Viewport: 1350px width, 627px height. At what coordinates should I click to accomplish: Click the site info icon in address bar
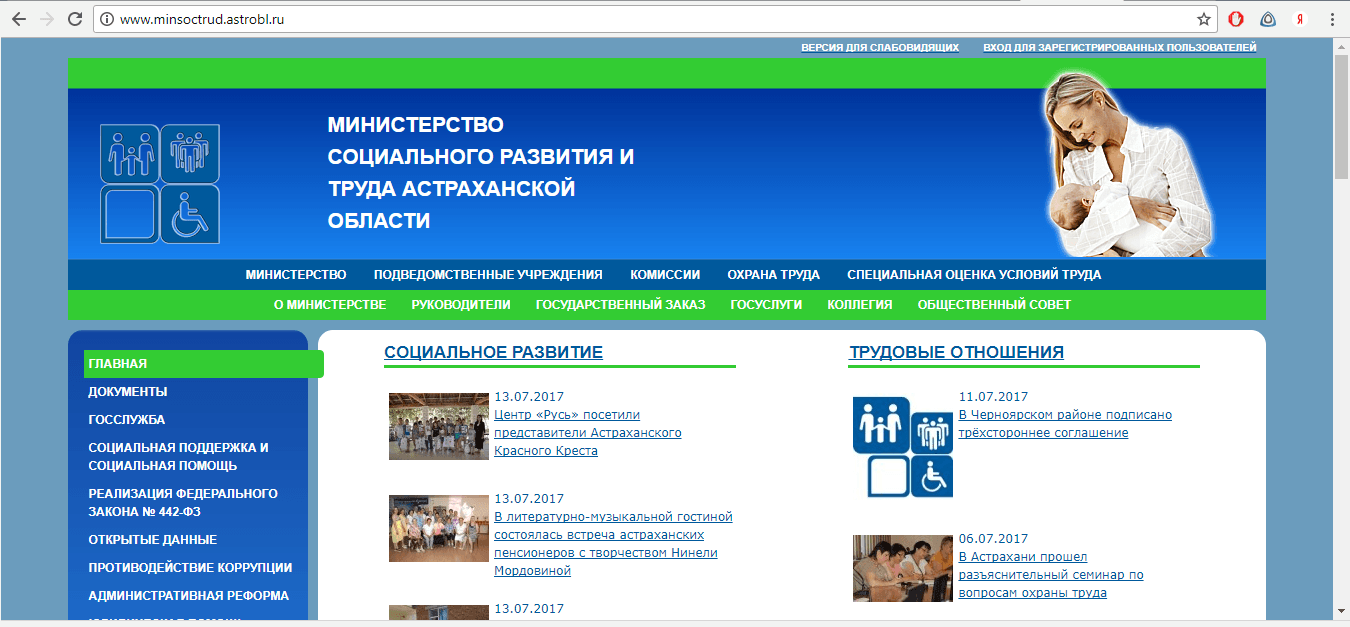(x=108, y=19)
